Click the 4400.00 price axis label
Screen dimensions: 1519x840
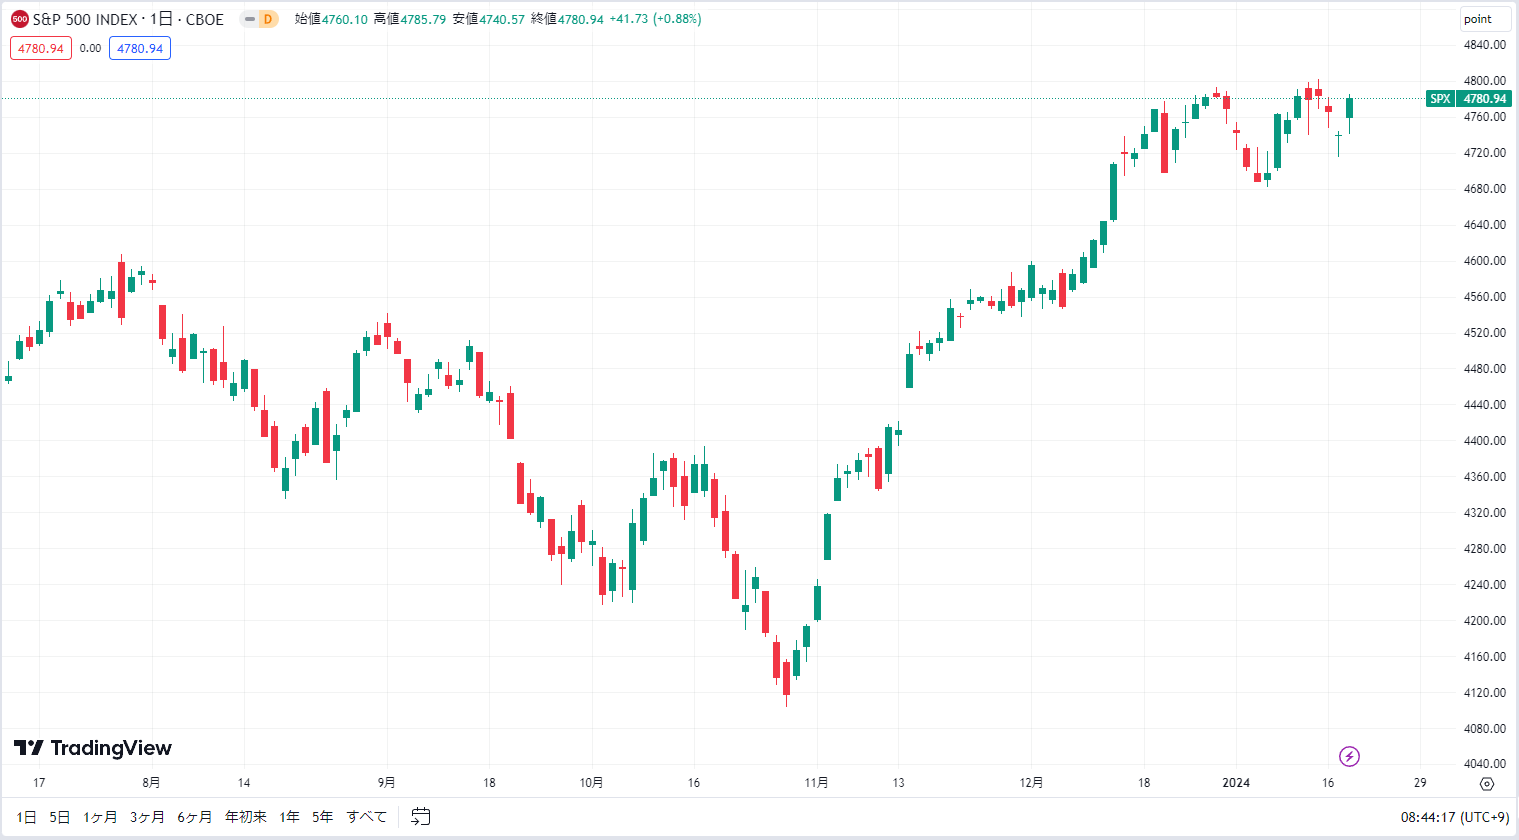pyautogui.click(x=1485, y=441)
